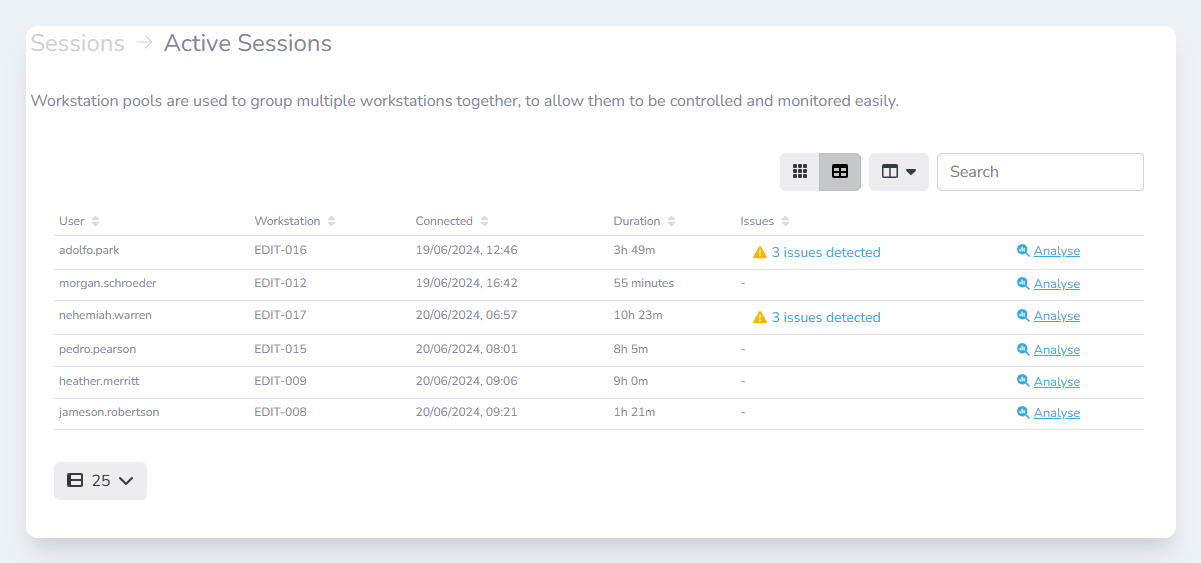Switch to table view layout
Viewport: 1201px width, 563px height.
(x=840, y=172)
